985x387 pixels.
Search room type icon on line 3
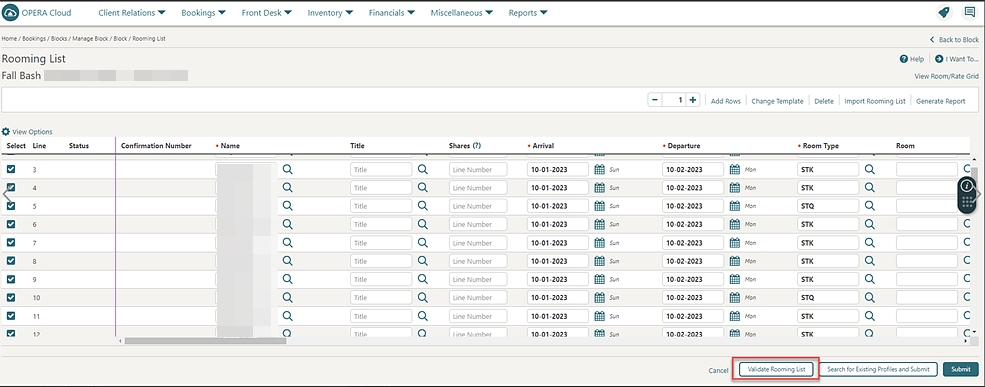point(870,170)
